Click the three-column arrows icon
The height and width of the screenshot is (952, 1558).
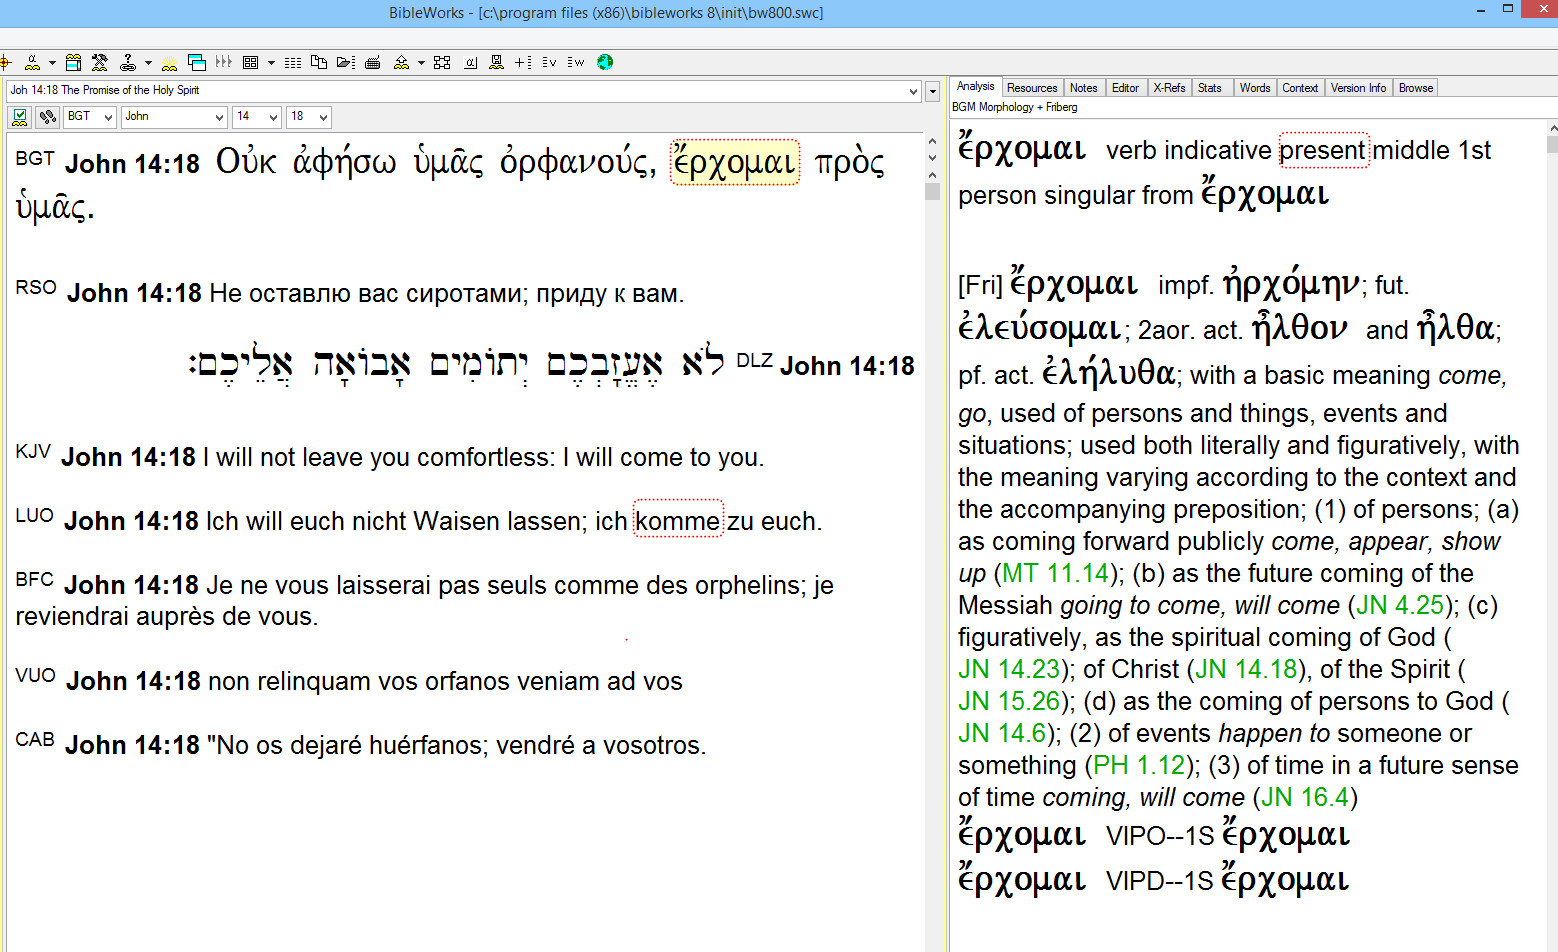tap(224, 62)
